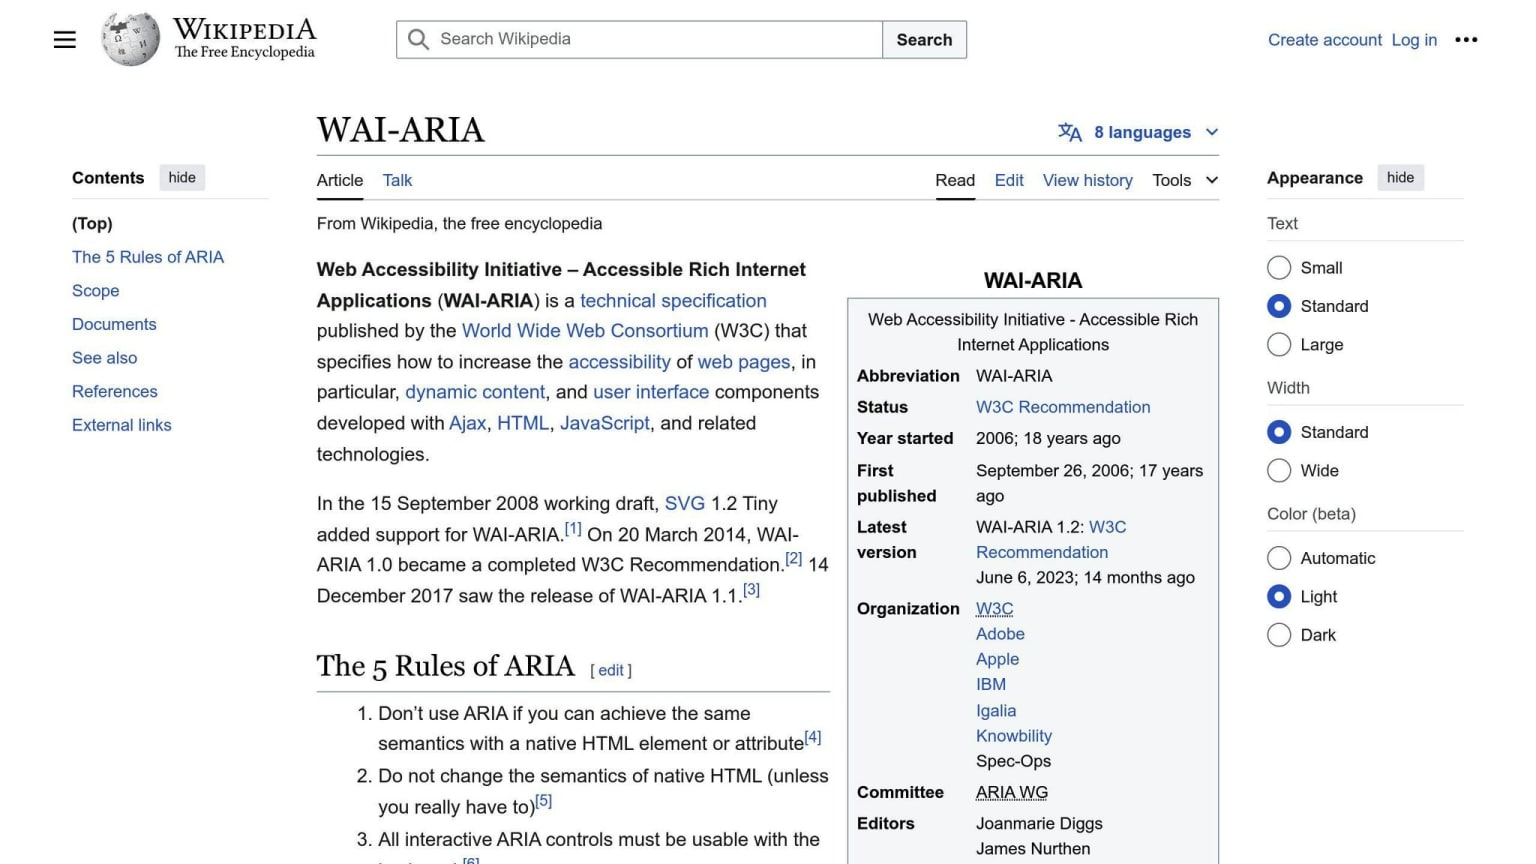Click citation reference [2]
Screen dimensions: 1536x864
793,558
